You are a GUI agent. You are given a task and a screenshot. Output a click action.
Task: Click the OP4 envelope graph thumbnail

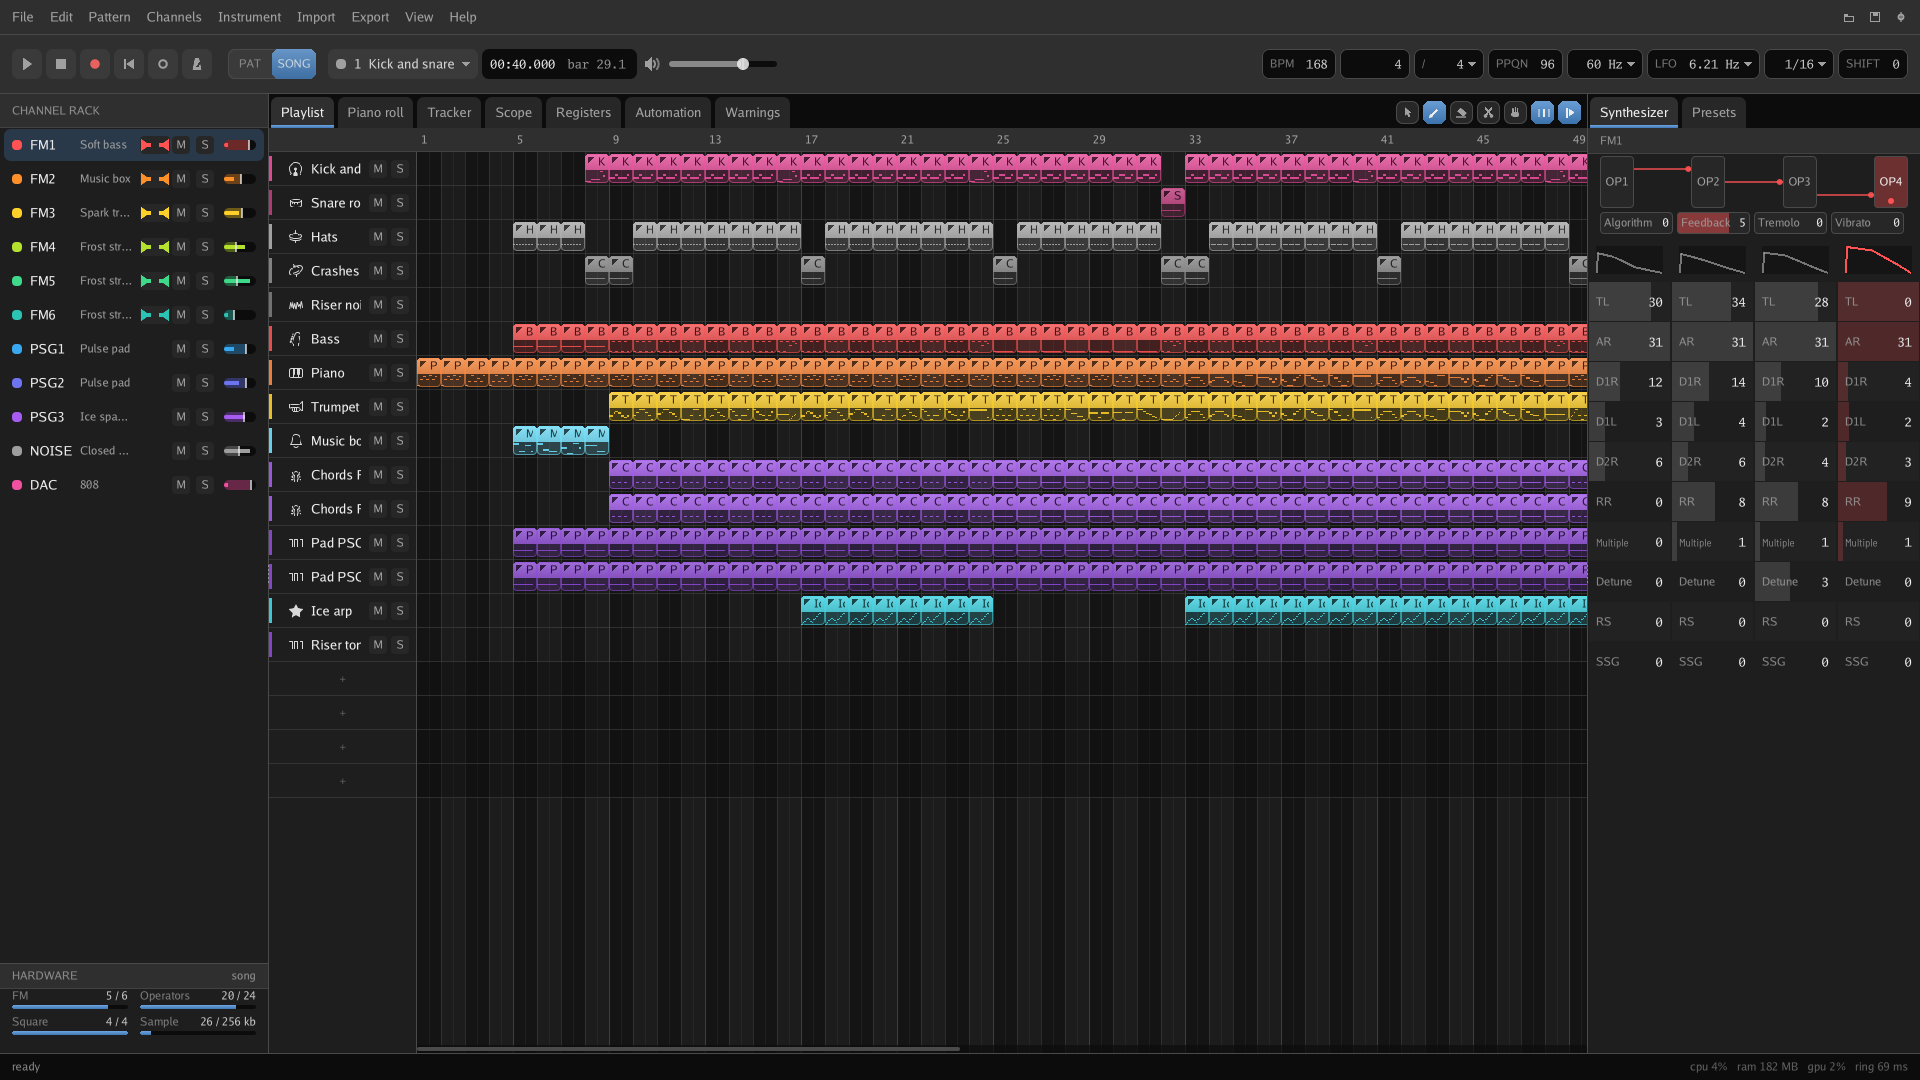[1878, 260]
